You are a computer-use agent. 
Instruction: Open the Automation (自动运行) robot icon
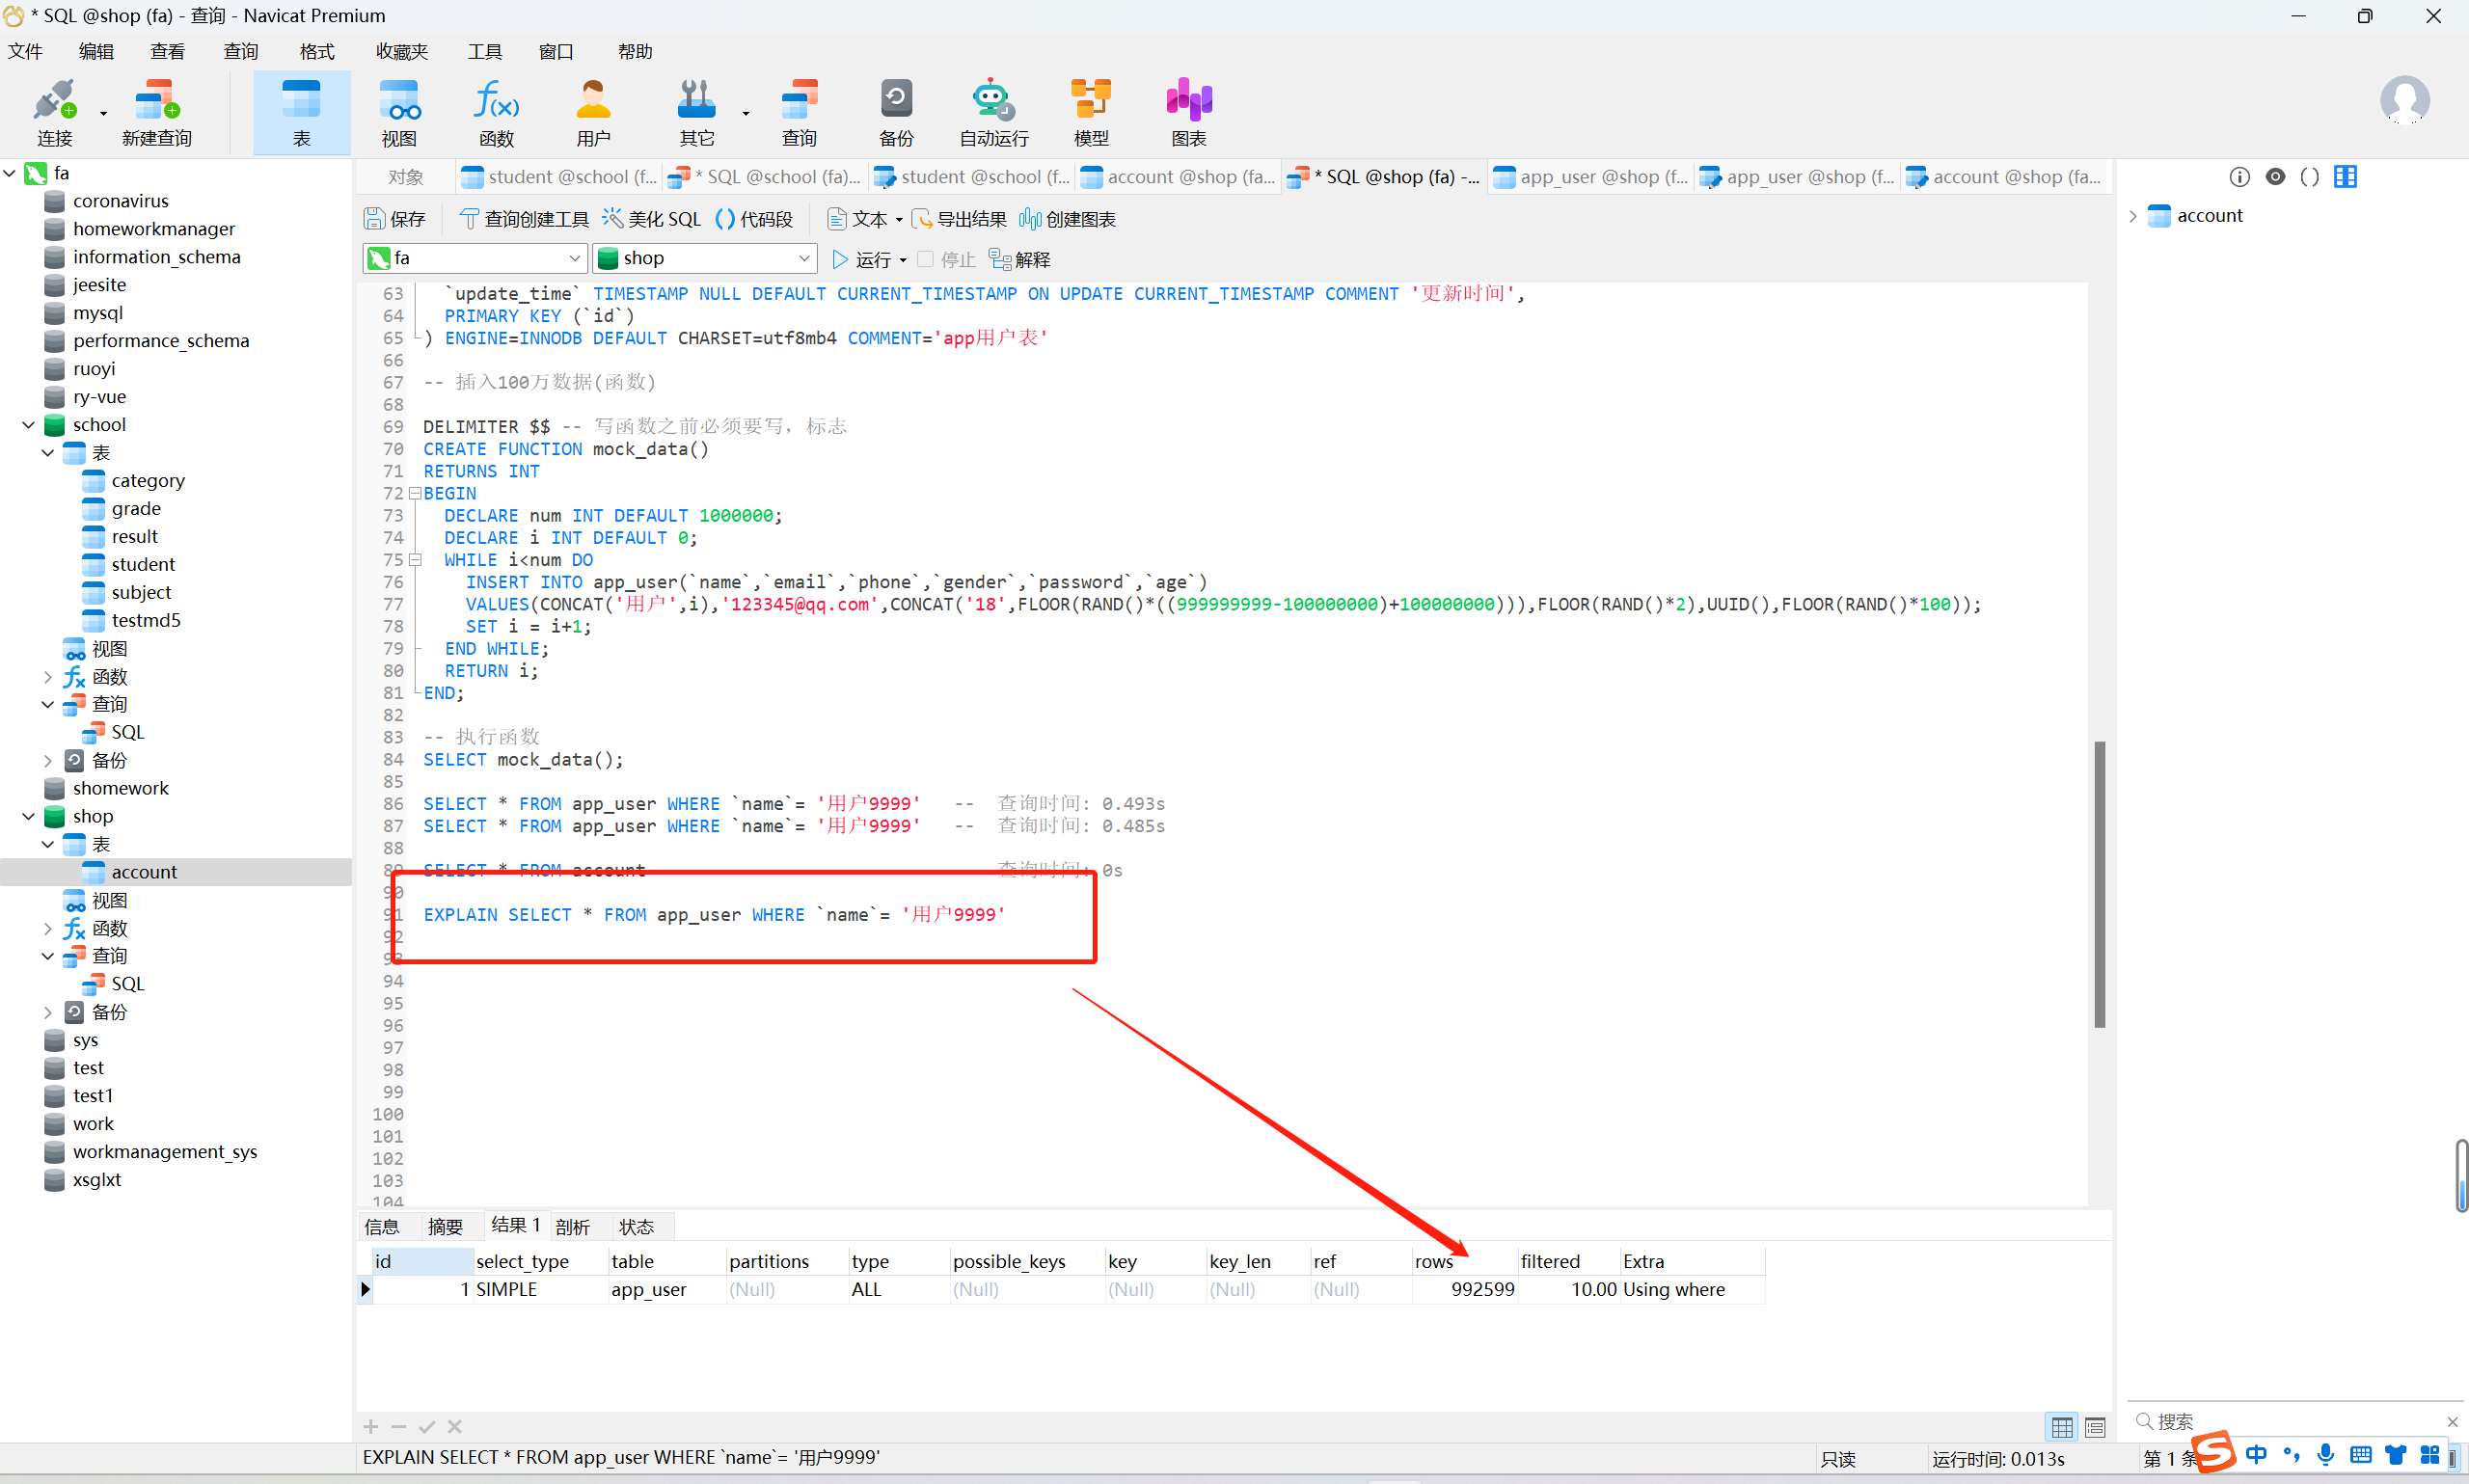click(x=992, y=112)
